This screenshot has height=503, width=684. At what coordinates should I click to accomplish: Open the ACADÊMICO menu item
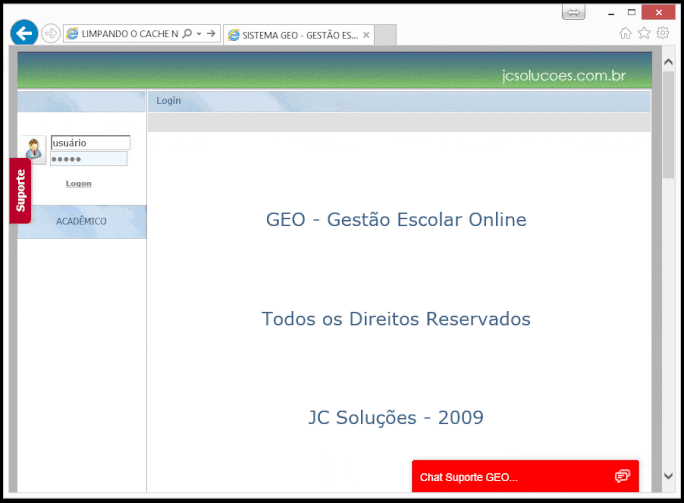82,222
